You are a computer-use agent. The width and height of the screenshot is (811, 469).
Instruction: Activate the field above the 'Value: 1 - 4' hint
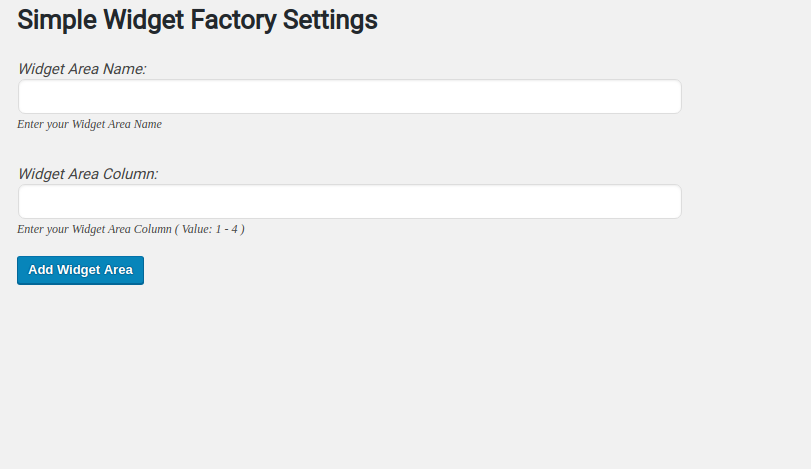click(350, 202)
